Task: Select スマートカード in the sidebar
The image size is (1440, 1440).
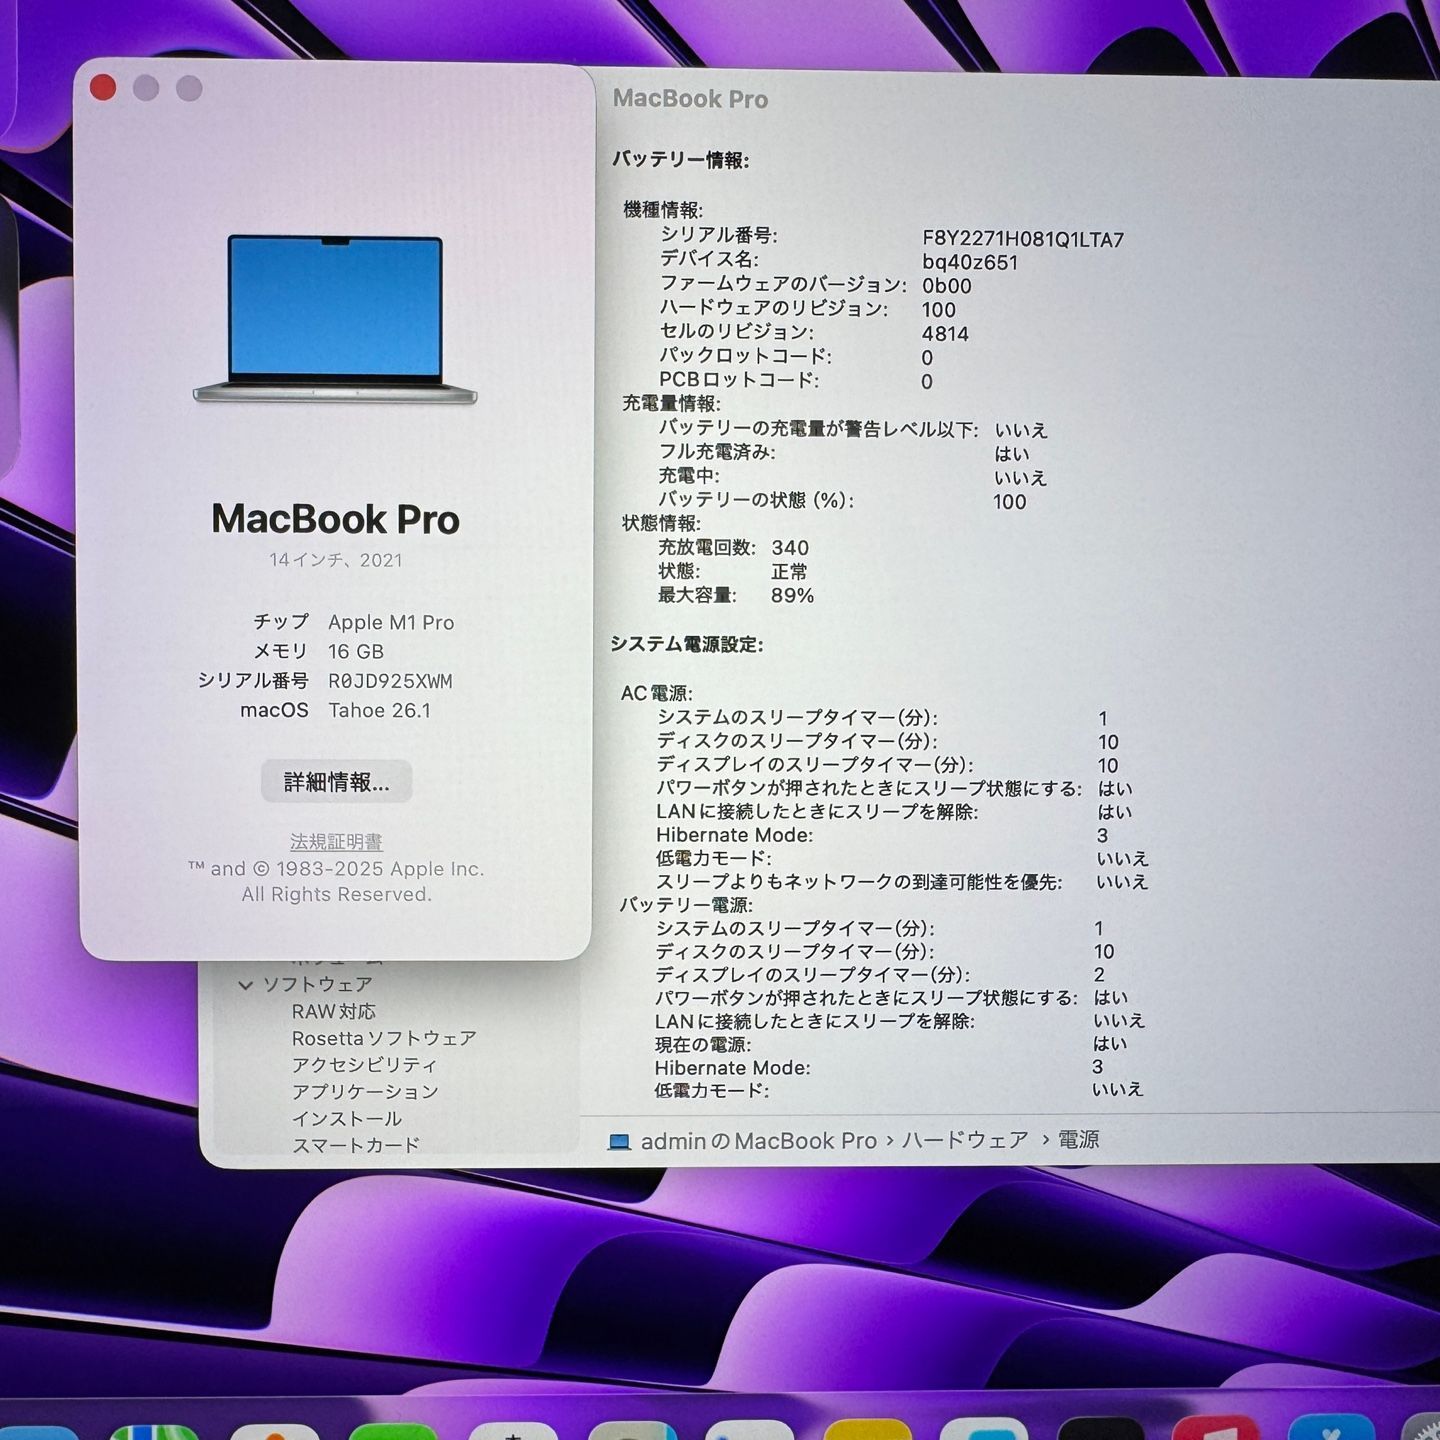Action: 358,1146
